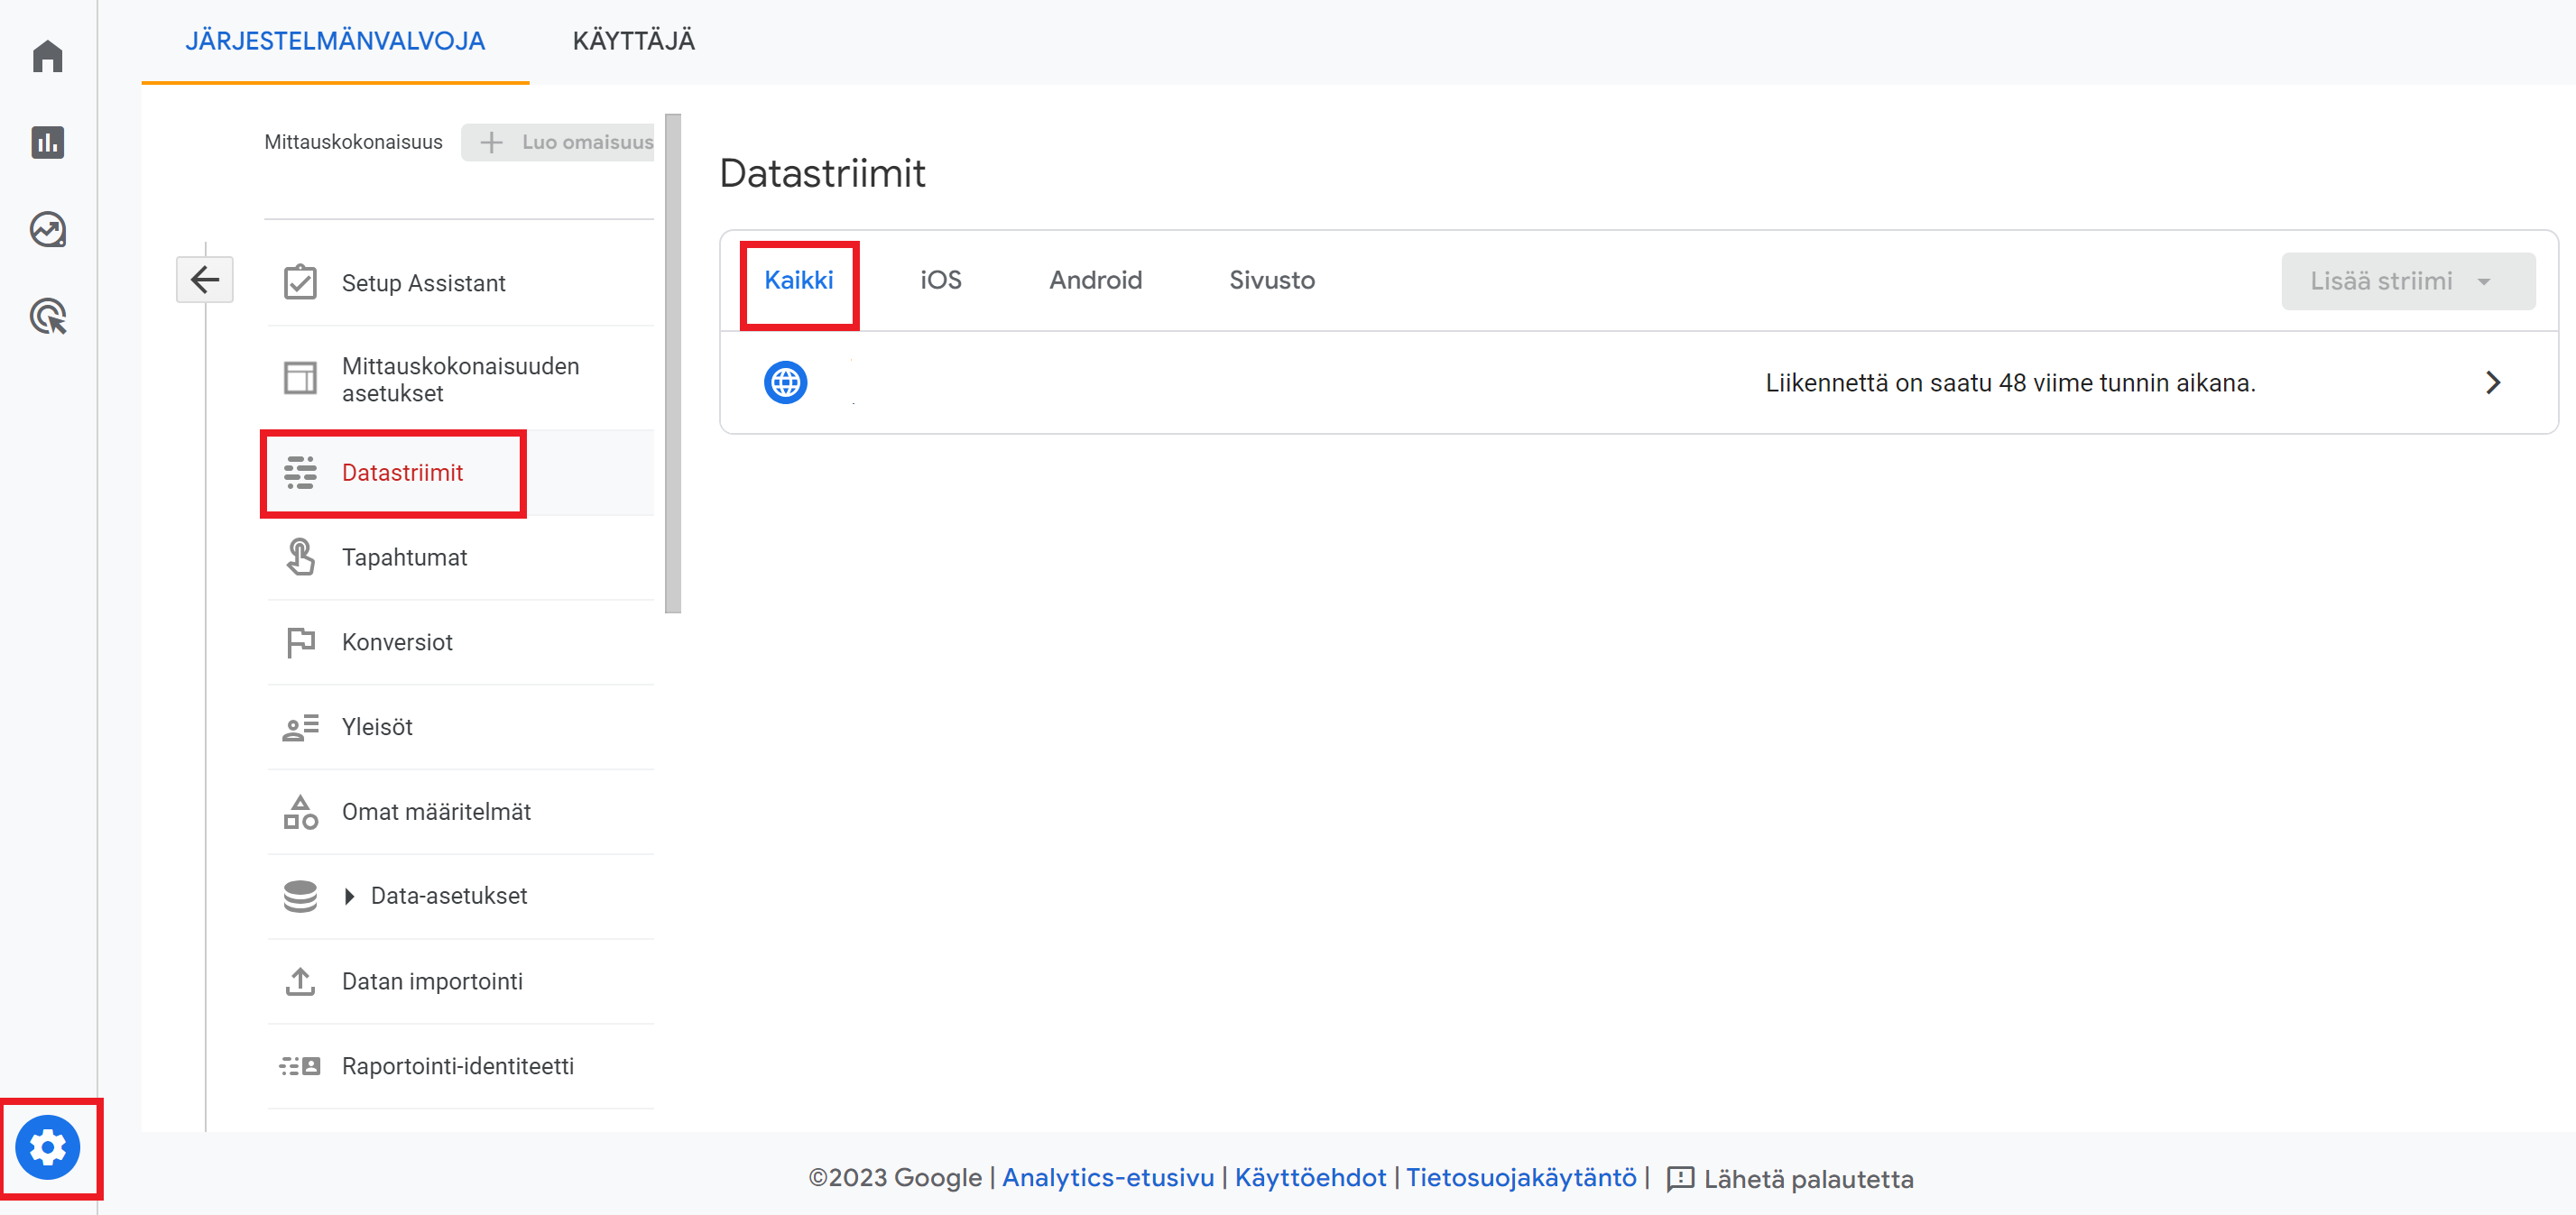Switch to the KÄYTTÄJÄ tab
Image resolution: width=2576 pixels, height=1215 pixels.
[633, 41]
